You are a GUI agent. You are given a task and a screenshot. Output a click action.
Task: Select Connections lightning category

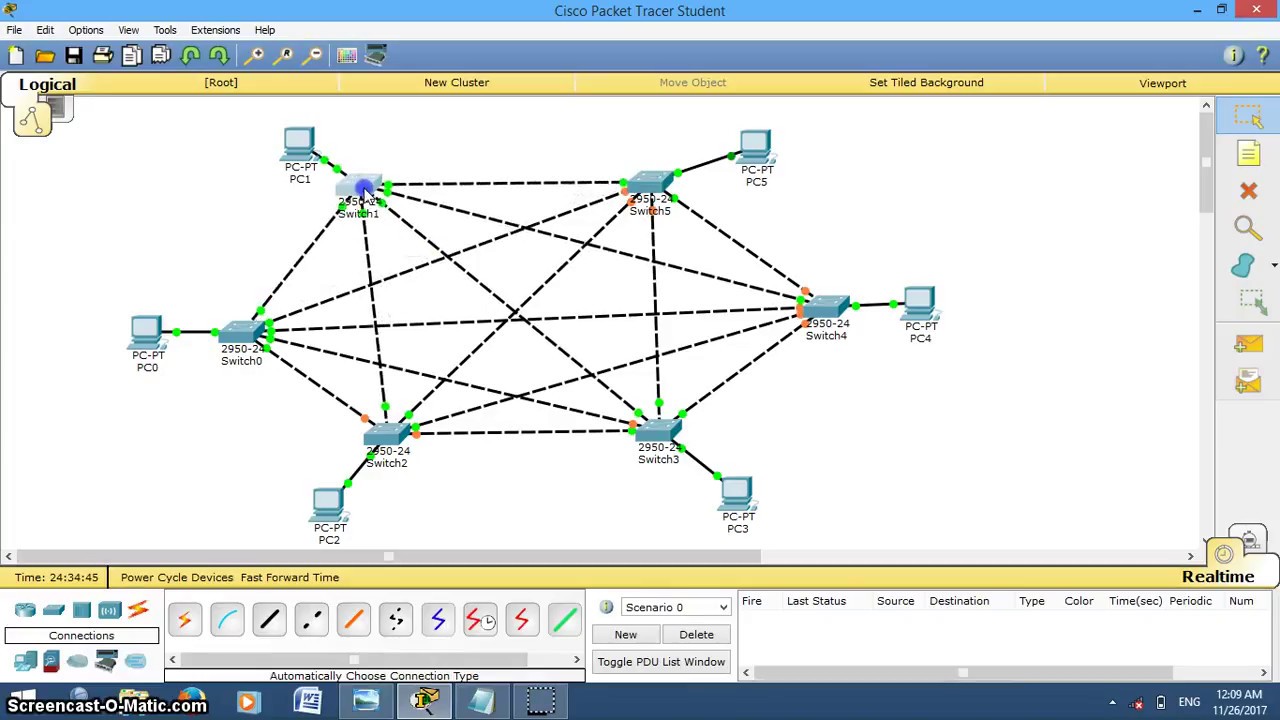[x=138, y=609]
